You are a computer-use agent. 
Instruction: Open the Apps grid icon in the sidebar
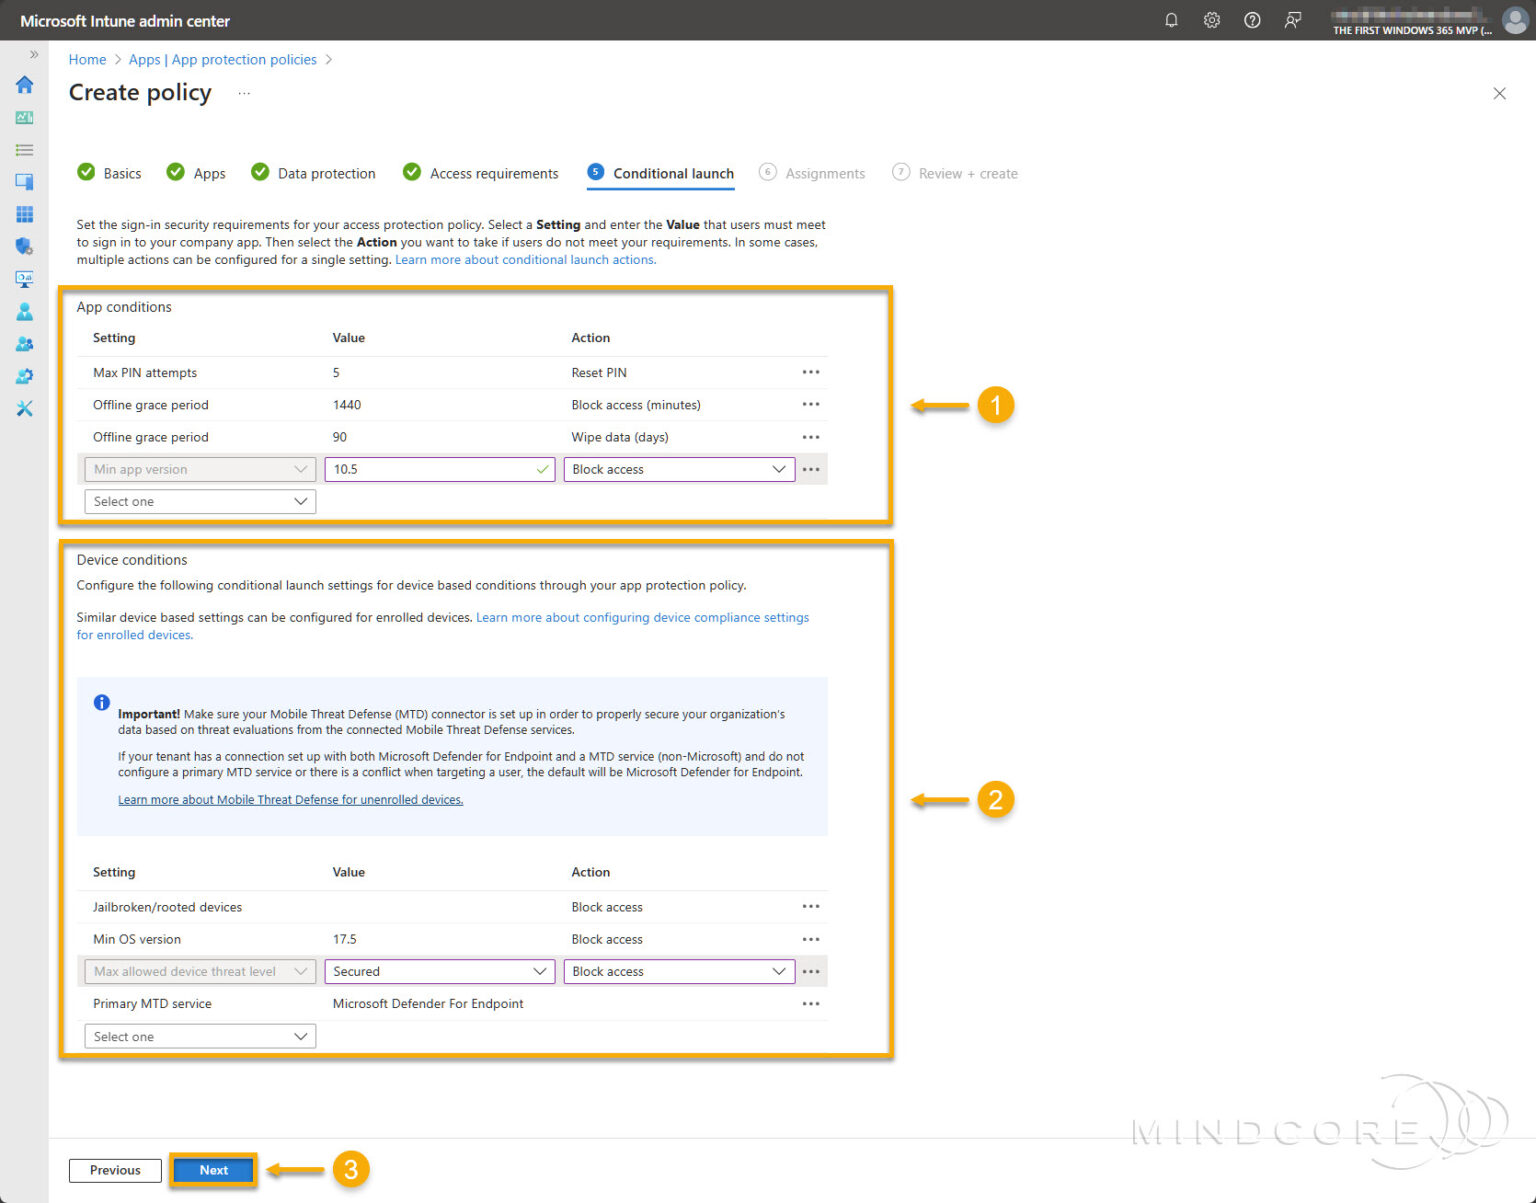pyautogui.click(x=24, y=213)
